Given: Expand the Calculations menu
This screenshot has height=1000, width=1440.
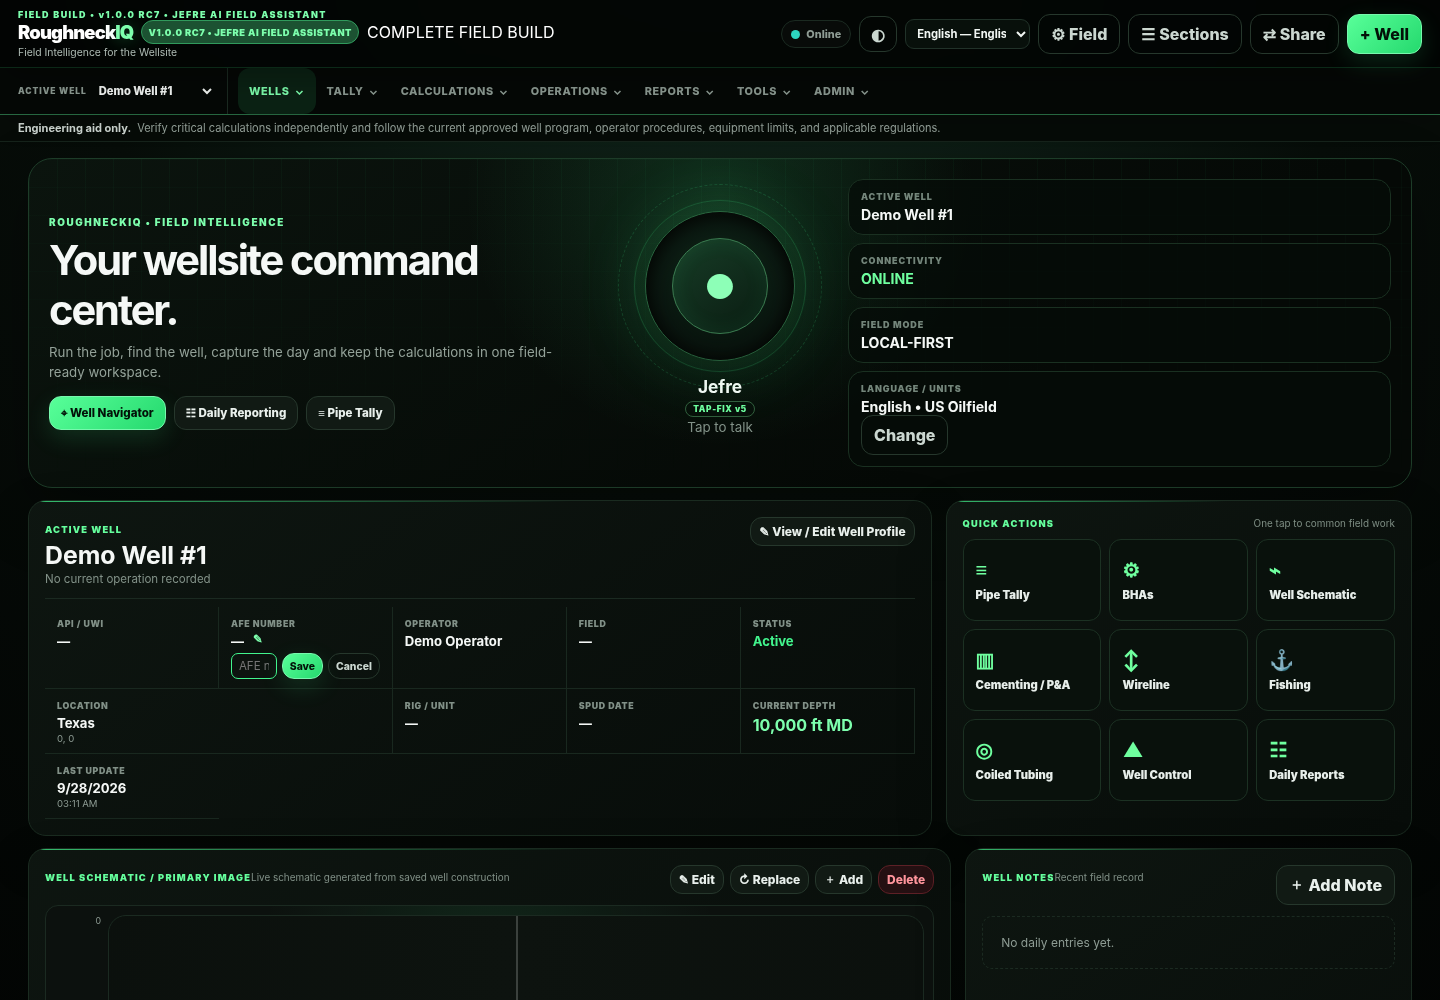Looking at the screenshot, I should pyautogui.click(x=454, y=91).
